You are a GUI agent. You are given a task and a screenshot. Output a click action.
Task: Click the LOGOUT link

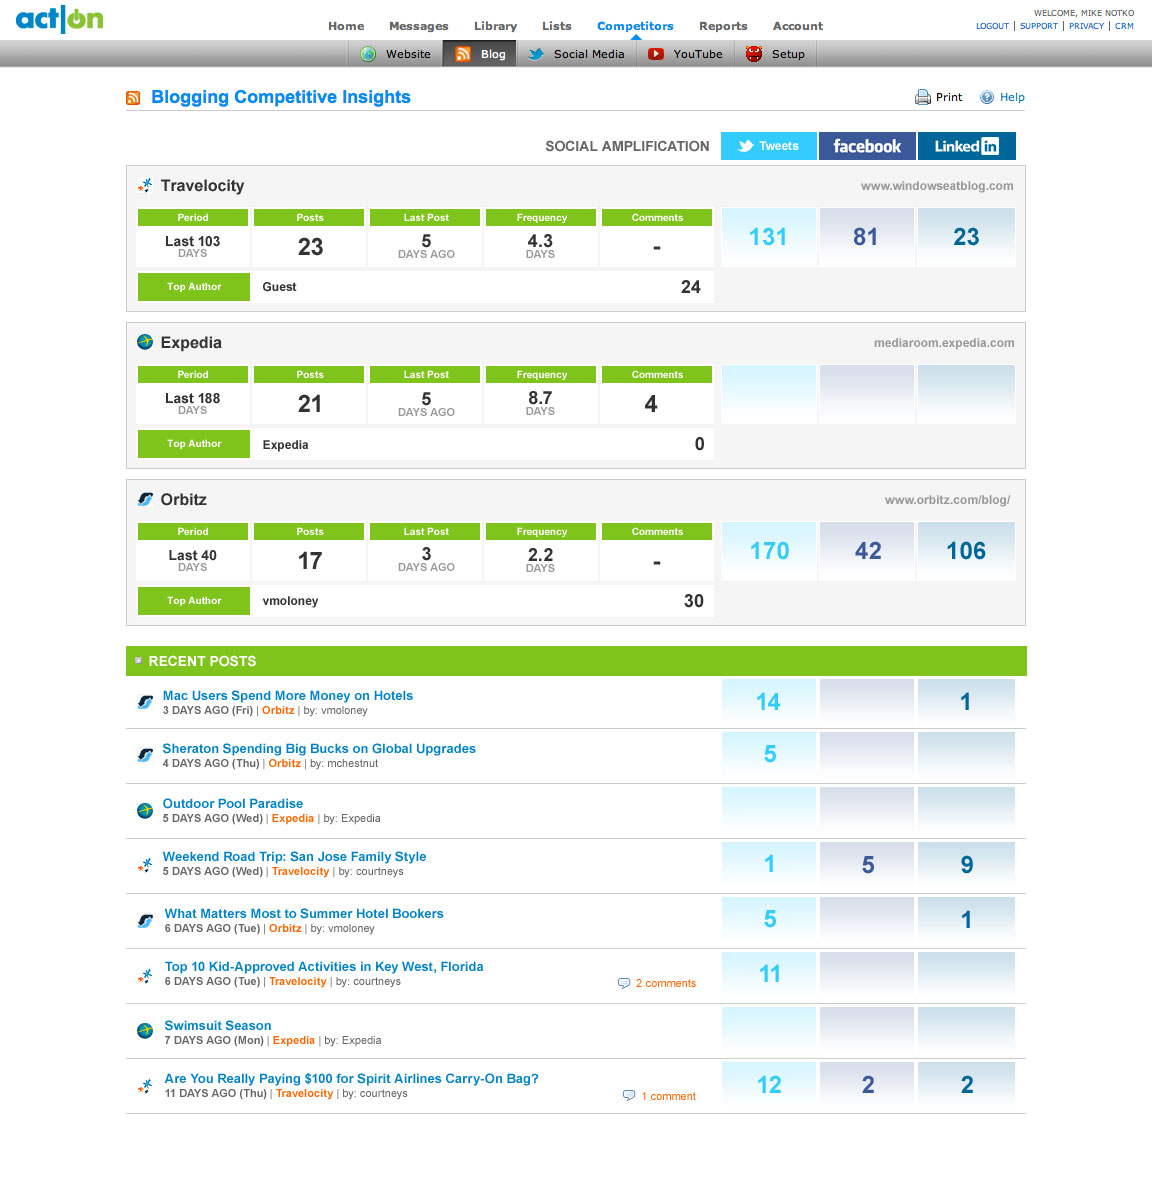[x=992, y=26]
